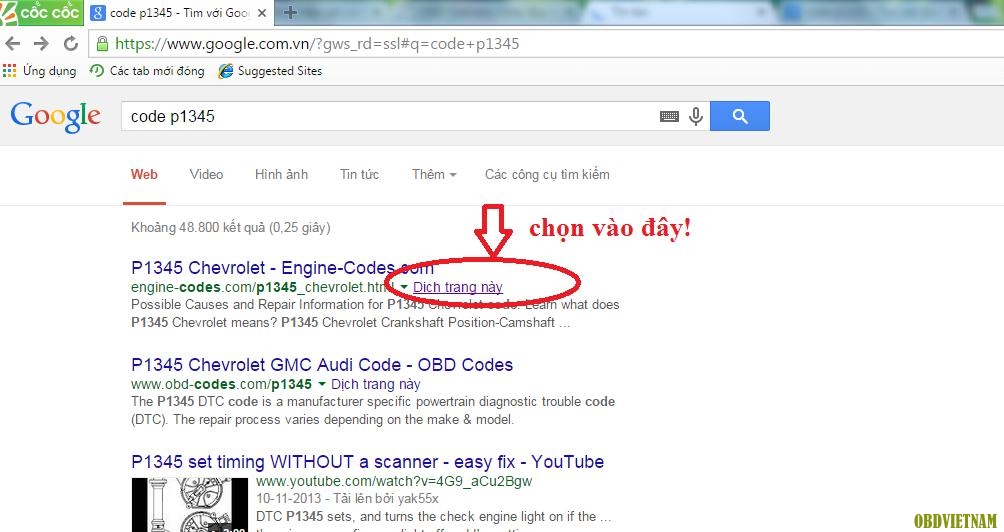Select the Web search tab
Screen dimensions: 1004x532
144,174
